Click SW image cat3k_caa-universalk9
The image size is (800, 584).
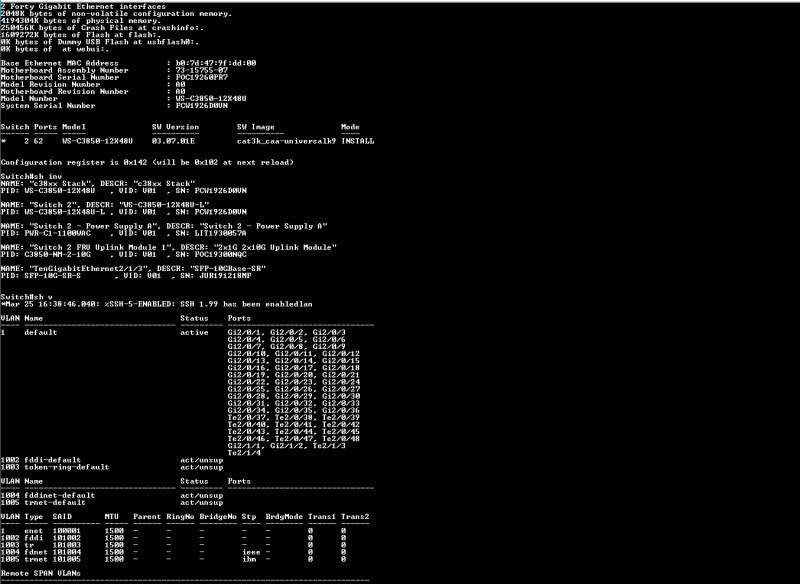coord(287,141)
